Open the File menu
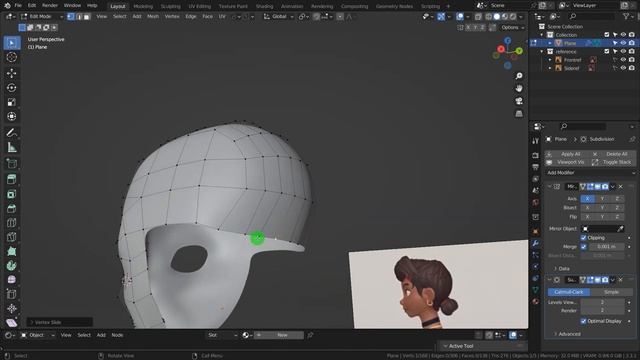Screen dimensions: 640x360 [18, 6]
